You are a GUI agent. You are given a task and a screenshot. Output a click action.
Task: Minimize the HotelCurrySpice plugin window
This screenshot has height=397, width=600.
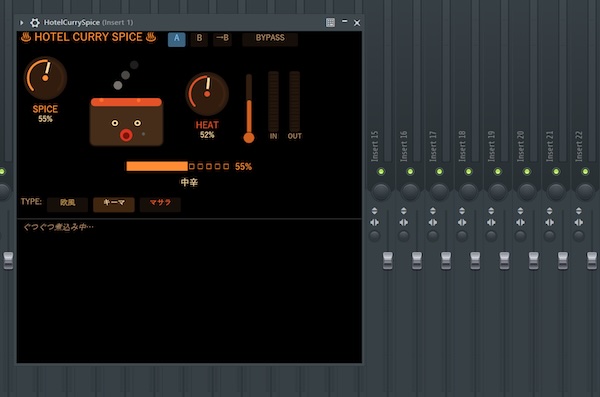pos(344,21)
